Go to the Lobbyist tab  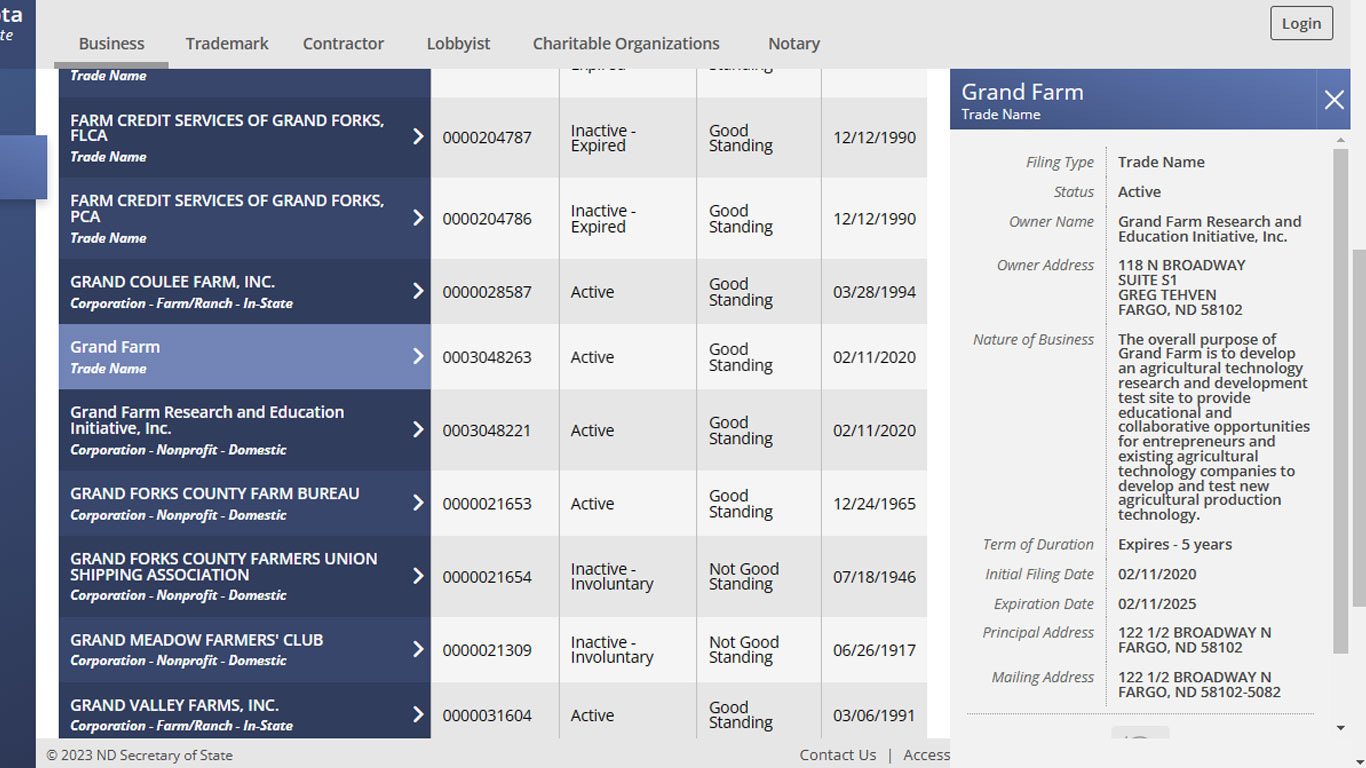pyautogui.click(x=458, y=44)
